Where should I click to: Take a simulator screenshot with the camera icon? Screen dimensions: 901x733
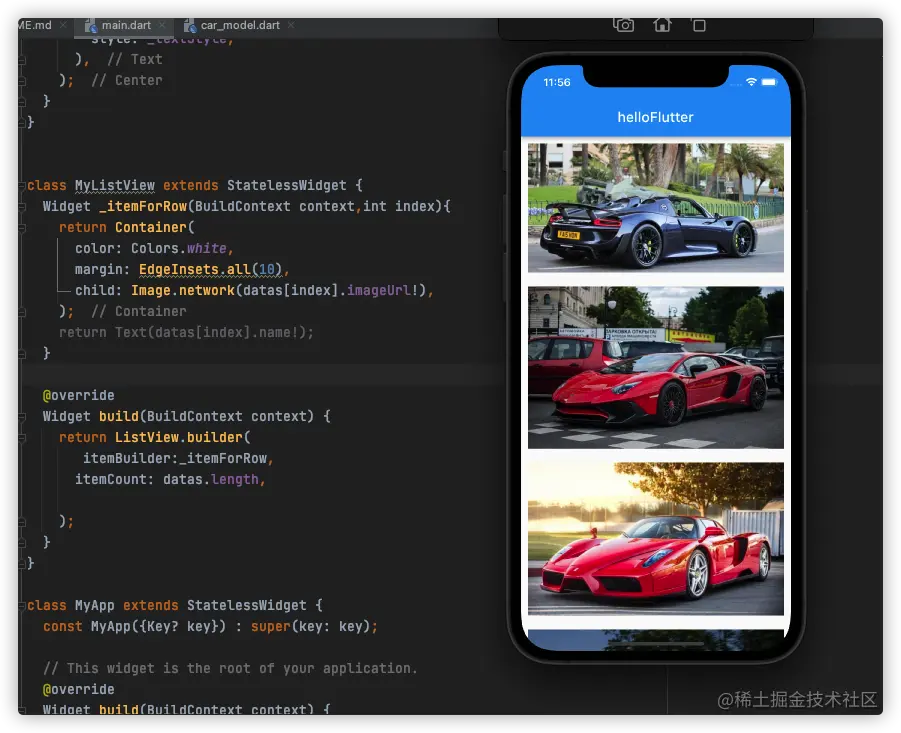[x=623, y=25]
